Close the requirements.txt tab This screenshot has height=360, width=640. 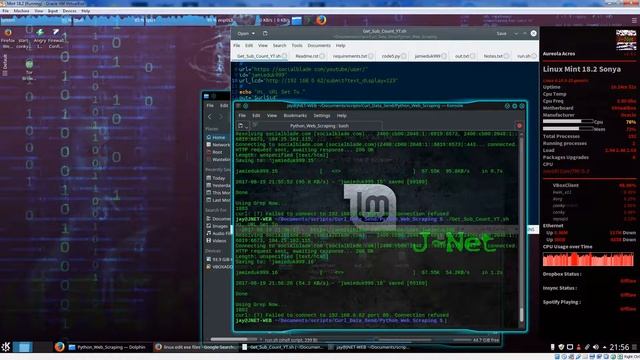tap(371, 56)
